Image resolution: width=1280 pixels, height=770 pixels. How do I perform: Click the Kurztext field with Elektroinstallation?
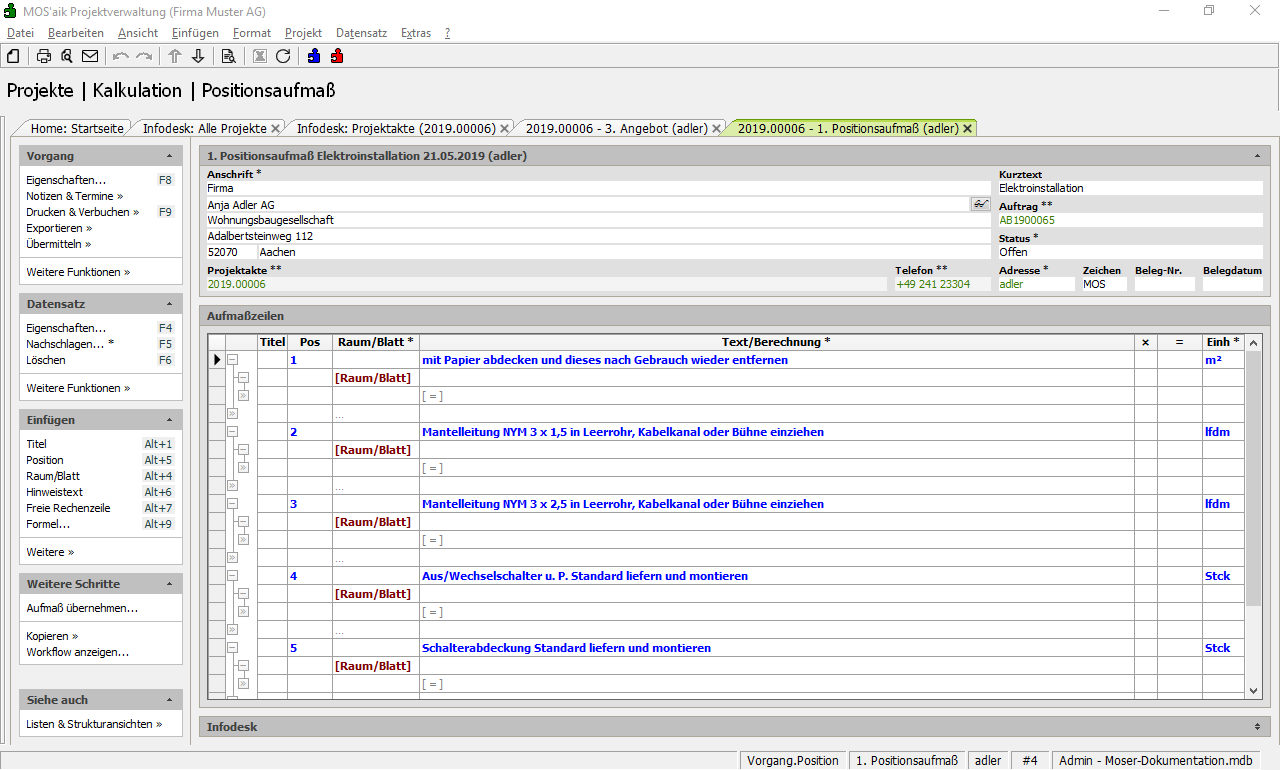1130,188
